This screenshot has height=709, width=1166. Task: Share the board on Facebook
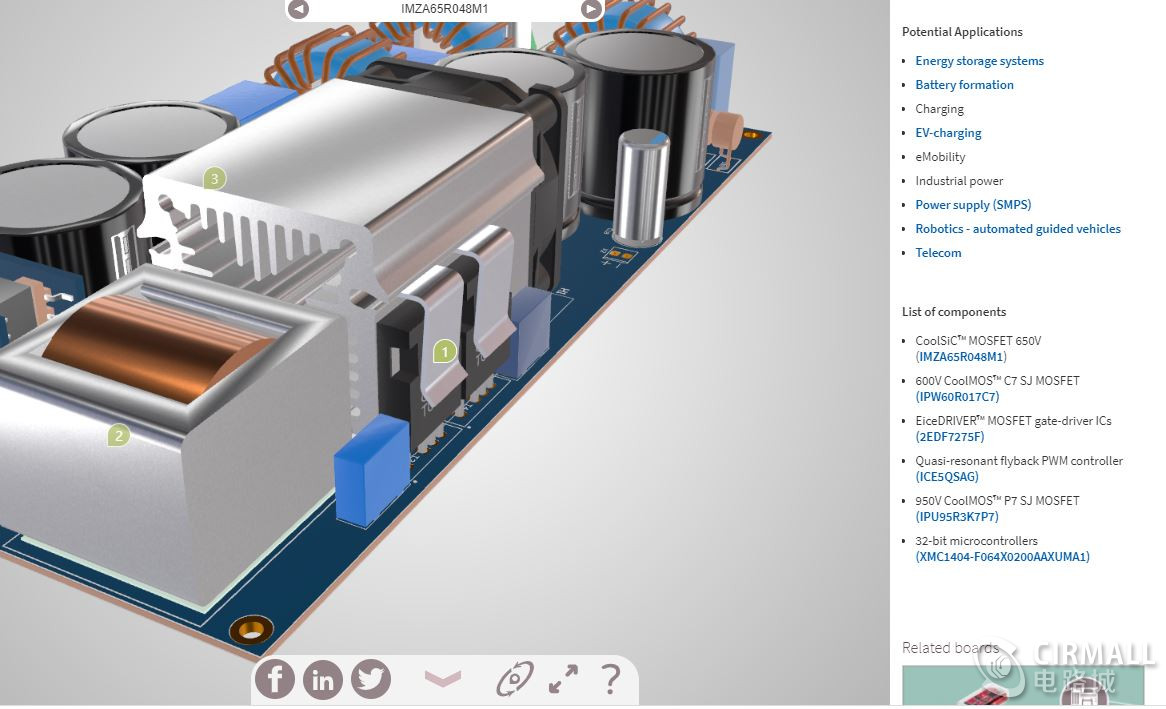pos(275,680)
